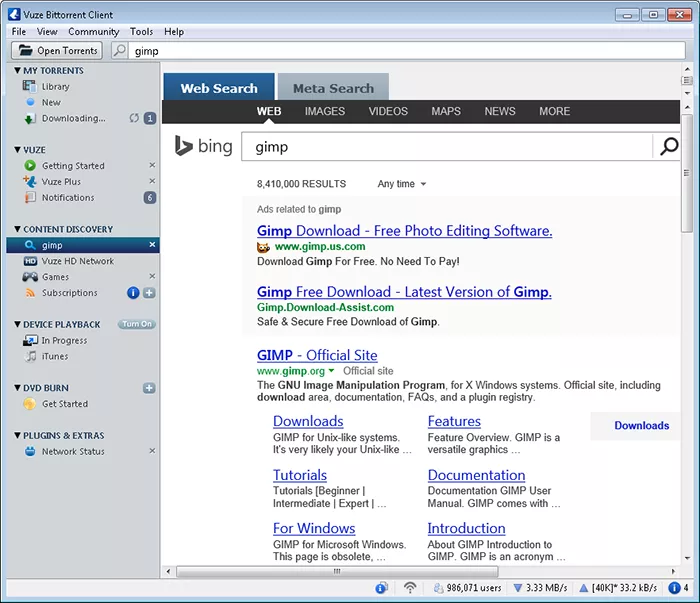The height and width of the screenshot is (603, 700).
Task: Close the Getting Started sidebar entry
Action: tap(152, 165)
